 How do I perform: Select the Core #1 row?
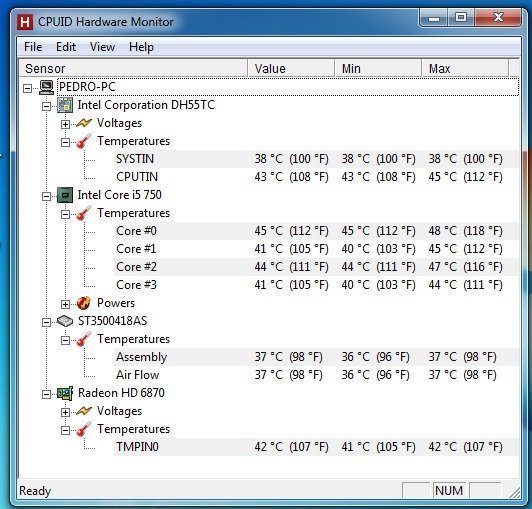316,249
